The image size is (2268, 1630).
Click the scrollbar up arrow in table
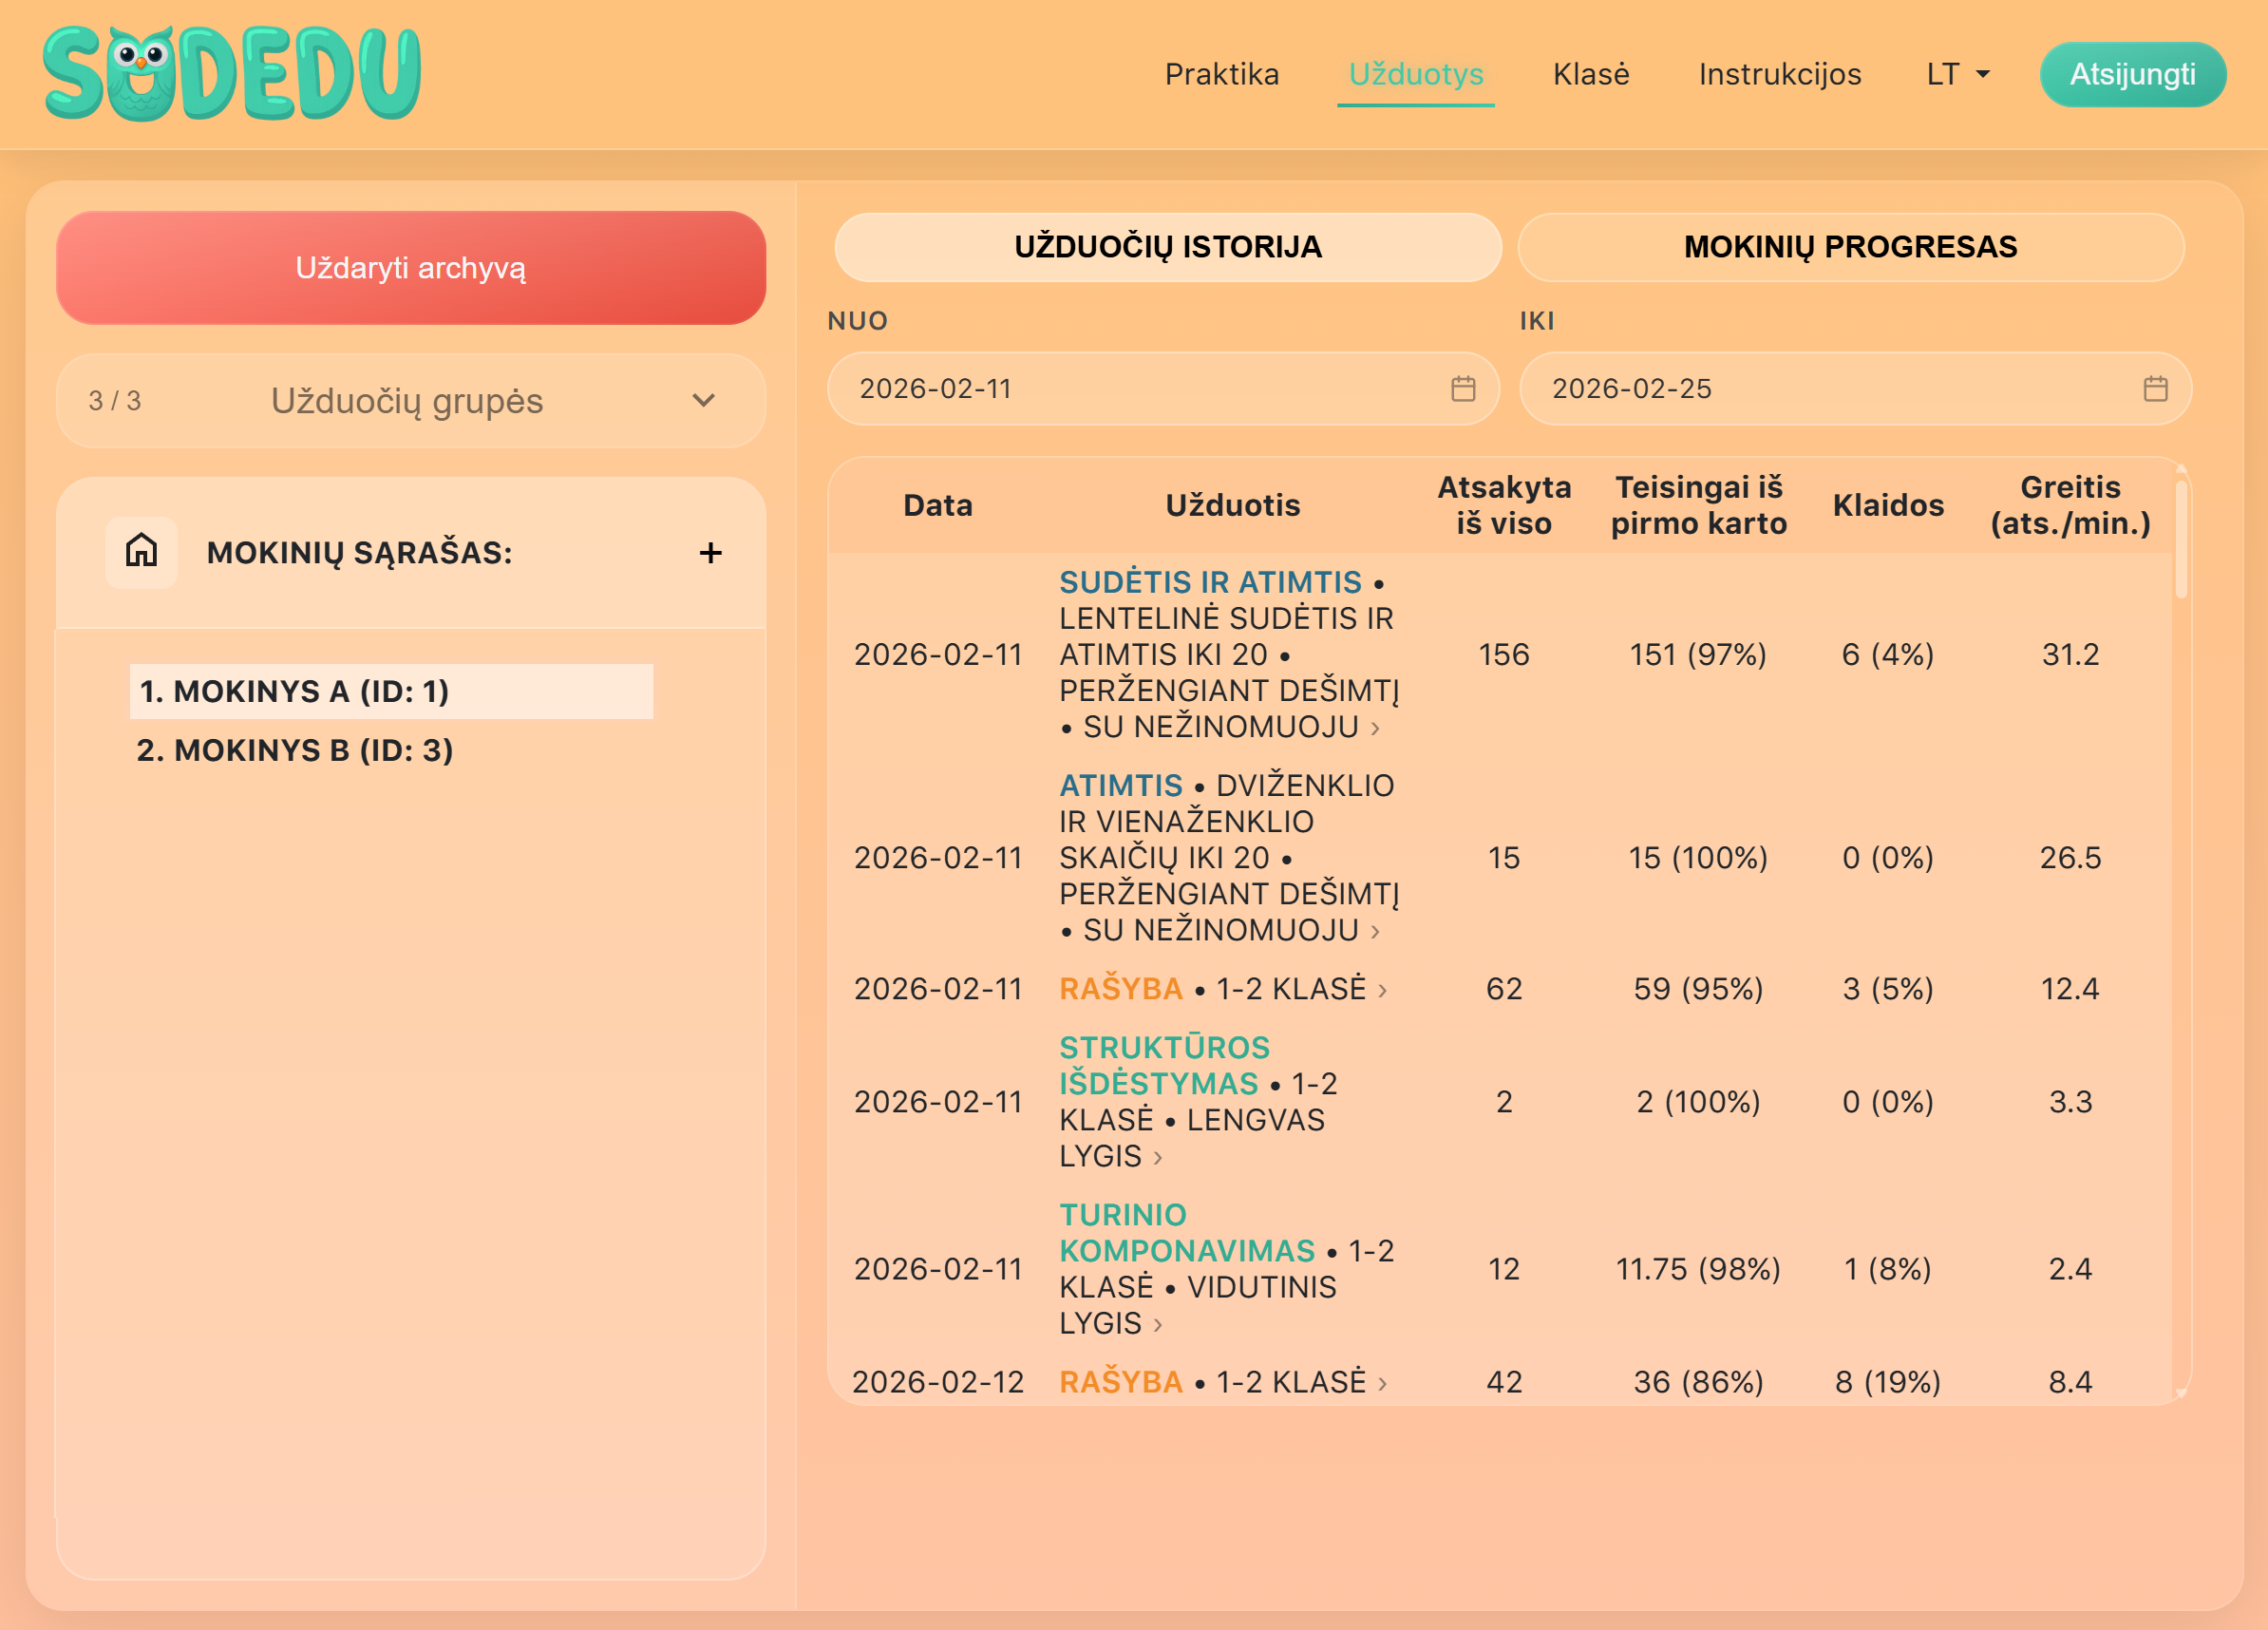click(2181, 469)
